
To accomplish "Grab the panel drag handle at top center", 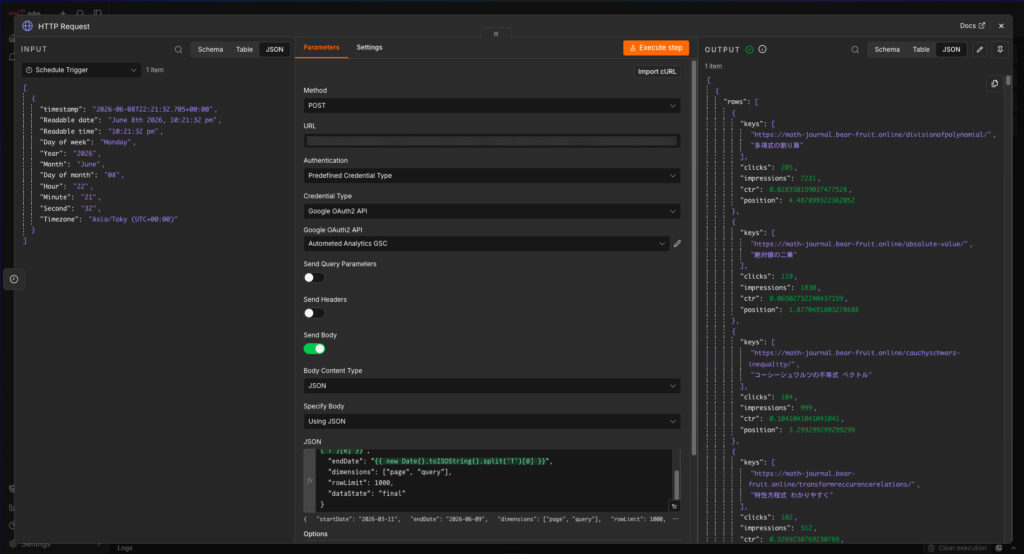I will tap(496, 34).
